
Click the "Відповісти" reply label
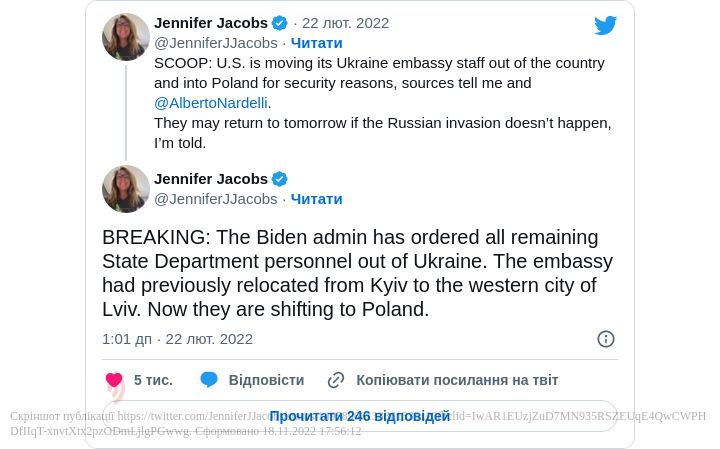266,380
